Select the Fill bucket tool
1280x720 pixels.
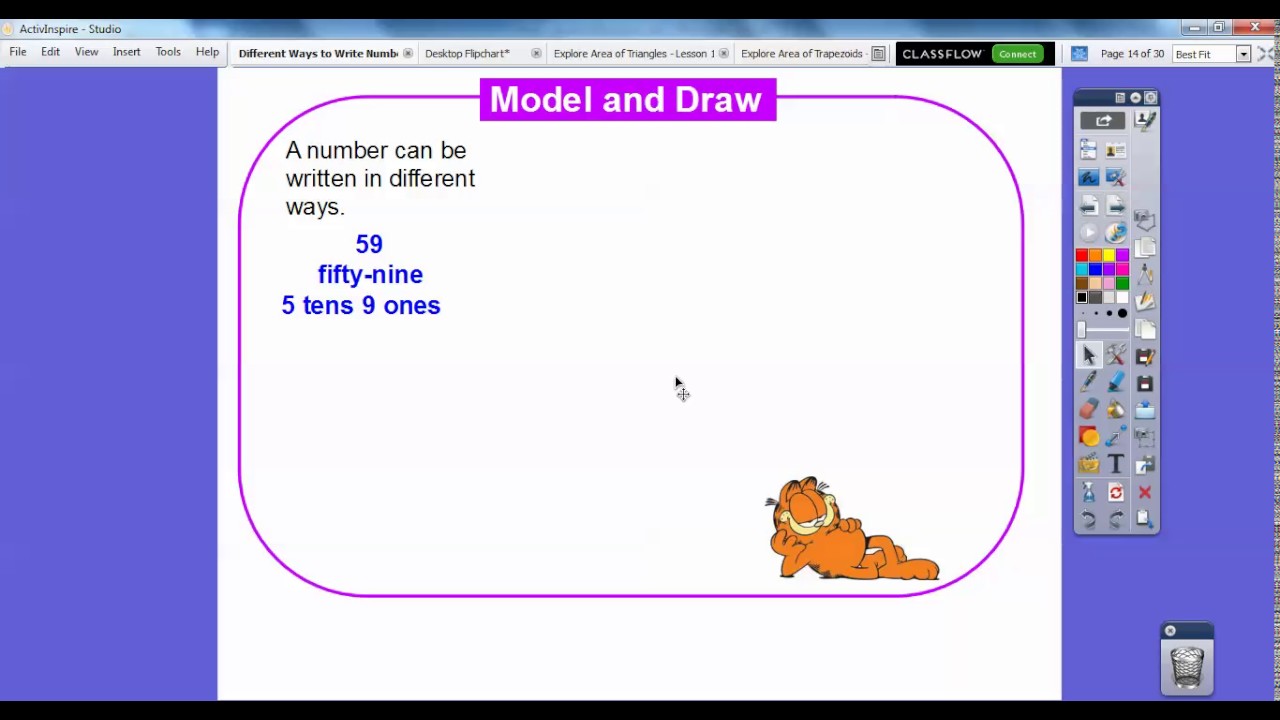(1116, 409)
